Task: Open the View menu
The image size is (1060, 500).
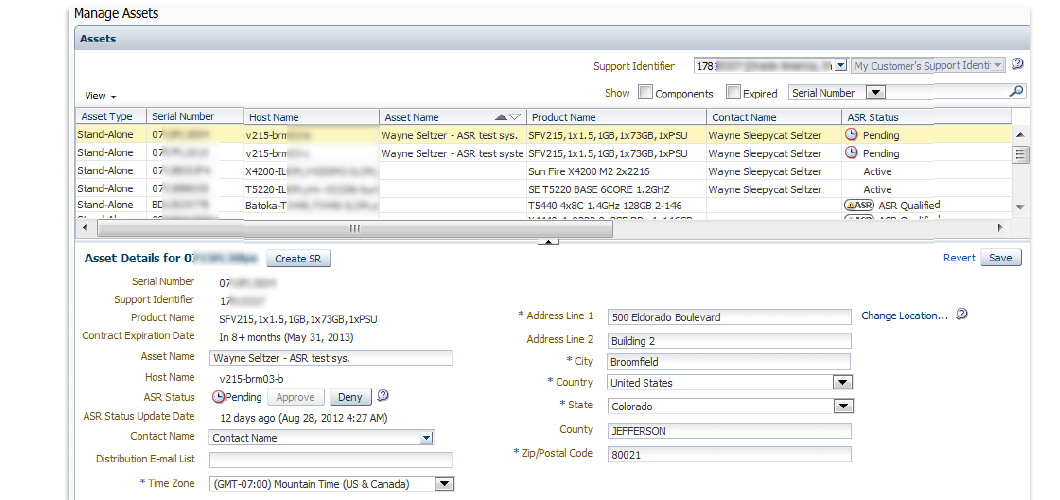Action: pos(100,96)
